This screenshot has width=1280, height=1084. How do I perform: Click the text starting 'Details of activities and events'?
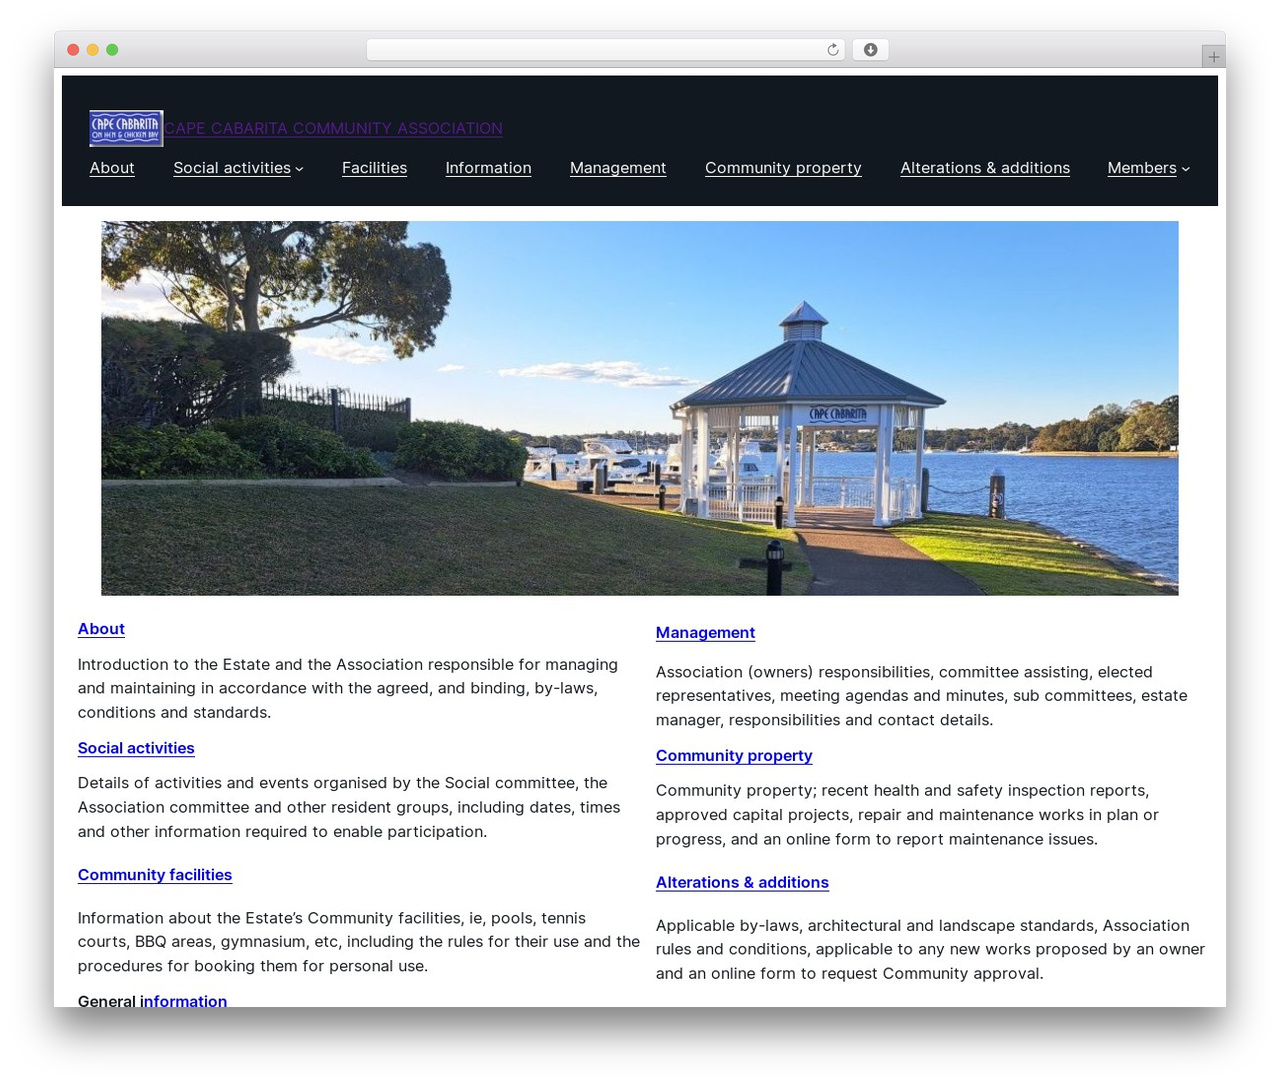(x=349, y=807)
